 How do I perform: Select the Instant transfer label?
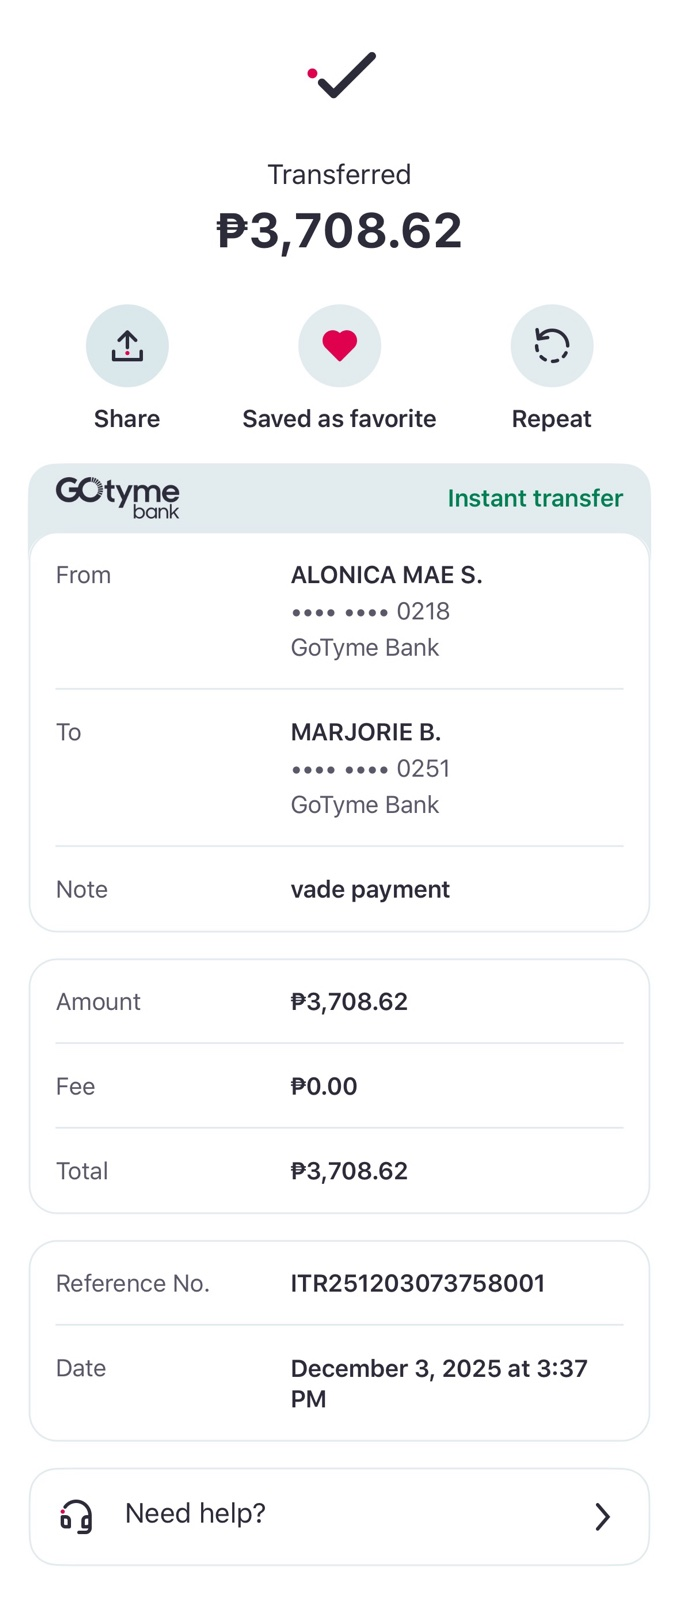(x=535, y=498)
